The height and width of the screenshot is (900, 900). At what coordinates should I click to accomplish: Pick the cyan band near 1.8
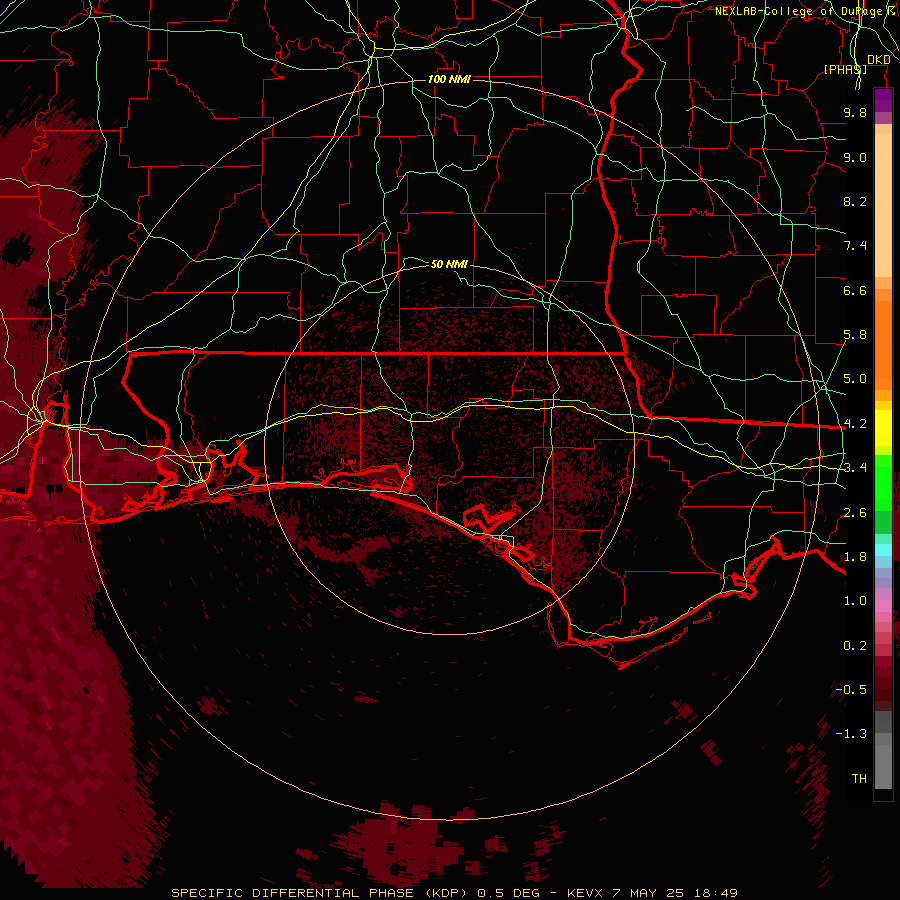[883, 550]
